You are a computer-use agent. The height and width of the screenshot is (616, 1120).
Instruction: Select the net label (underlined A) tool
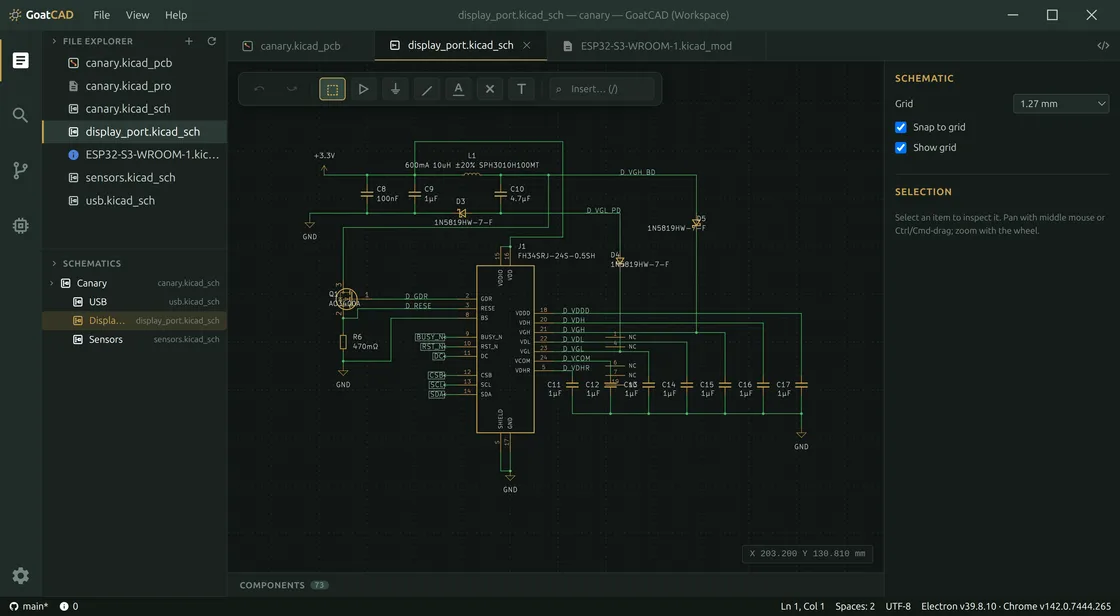point(459,89)
